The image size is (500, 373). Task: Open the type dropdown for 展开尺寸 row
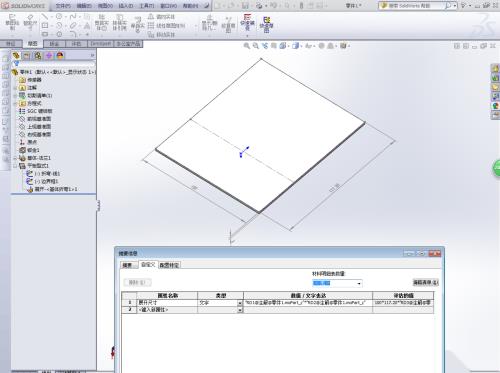(x=240, y=303)
